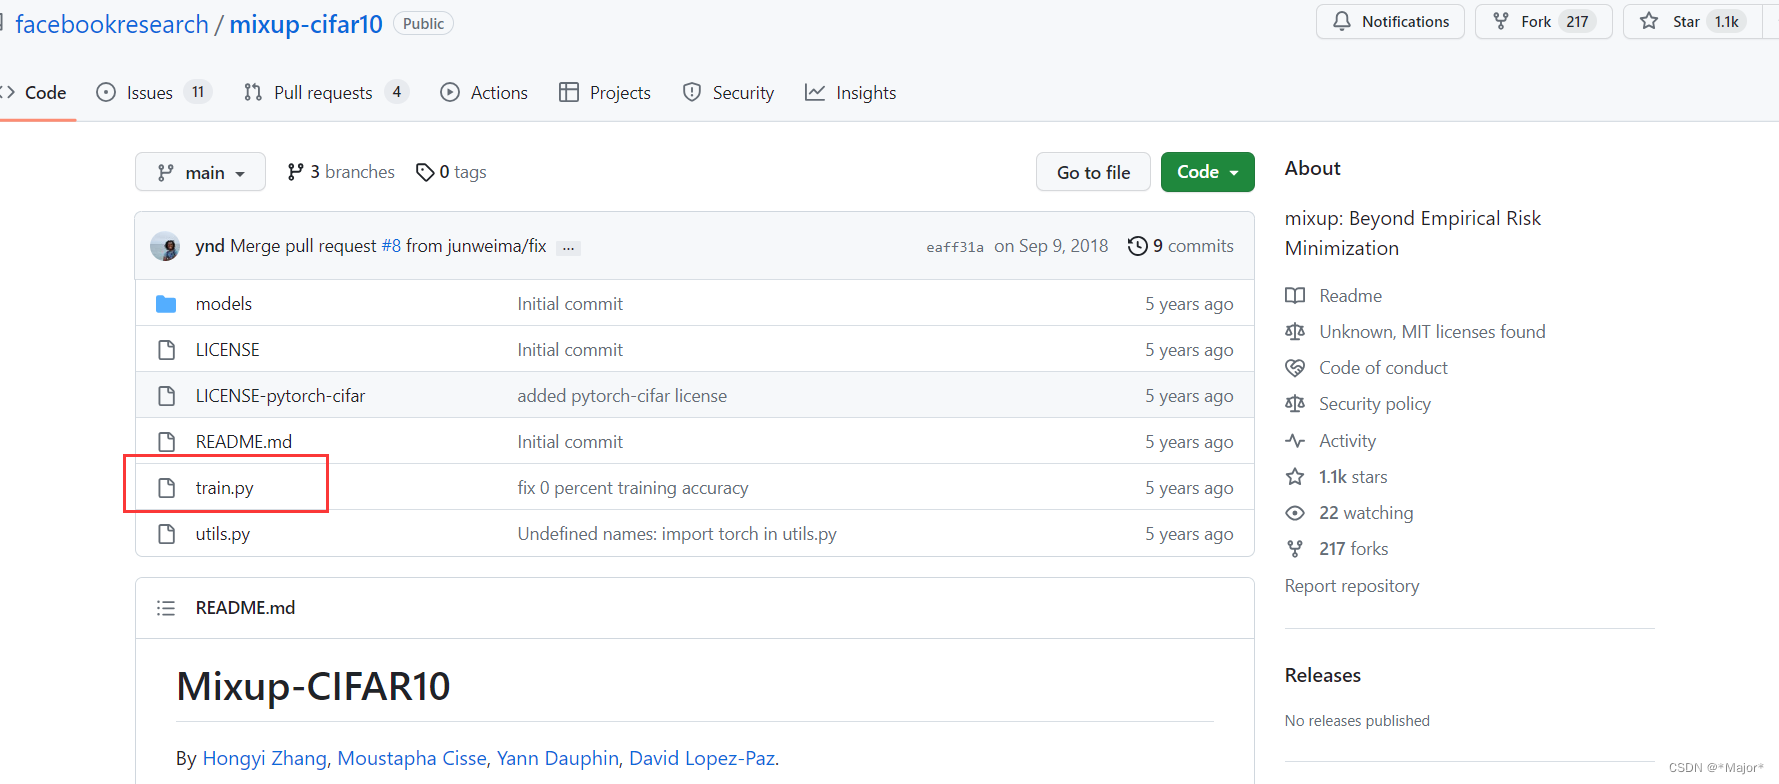Open the main branch dropdown

point(200,172)
